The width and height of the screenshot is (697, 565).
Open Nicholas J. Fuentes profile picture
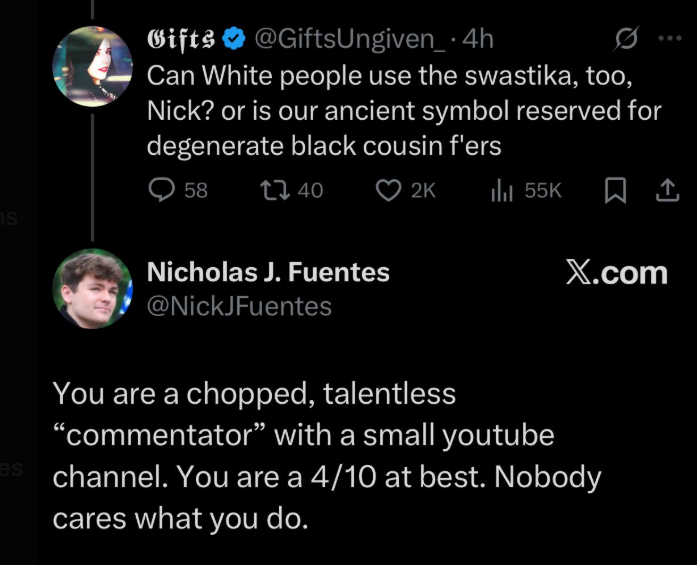(x=92, y=289)
